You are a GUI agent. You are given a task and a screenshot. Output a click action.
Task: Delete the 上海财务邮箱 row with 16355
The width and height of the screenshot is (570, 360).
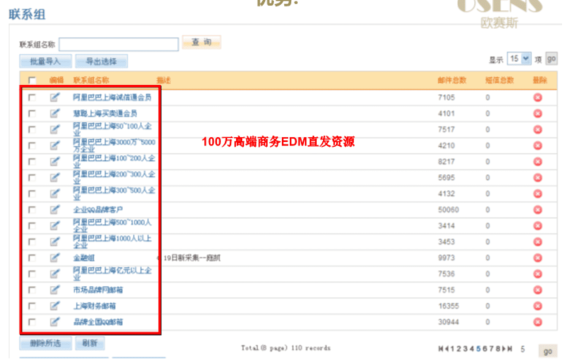point(538,306)
